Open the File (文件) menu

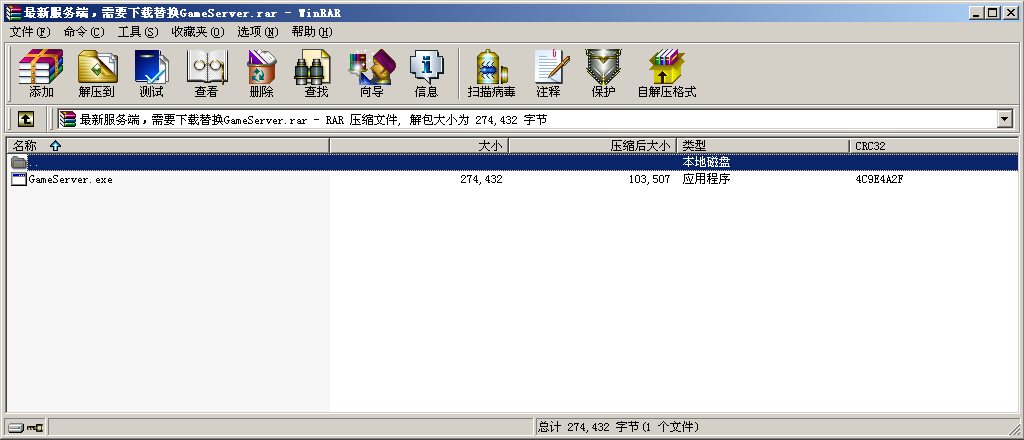(29, 32)
